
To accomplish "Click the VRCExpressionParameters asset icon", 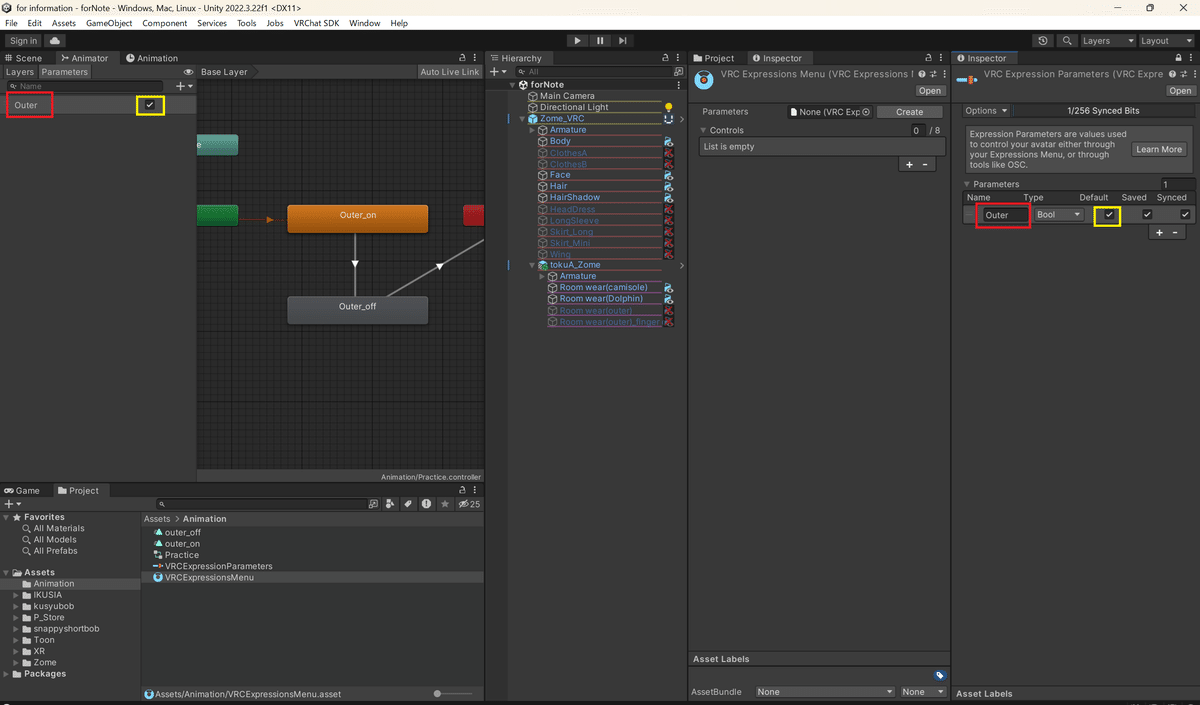I will coord(157,566).
